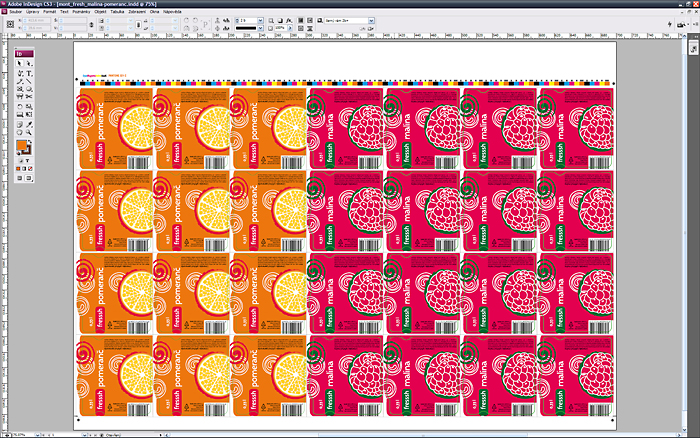Open the stroke style dropdown

[260, 28]
